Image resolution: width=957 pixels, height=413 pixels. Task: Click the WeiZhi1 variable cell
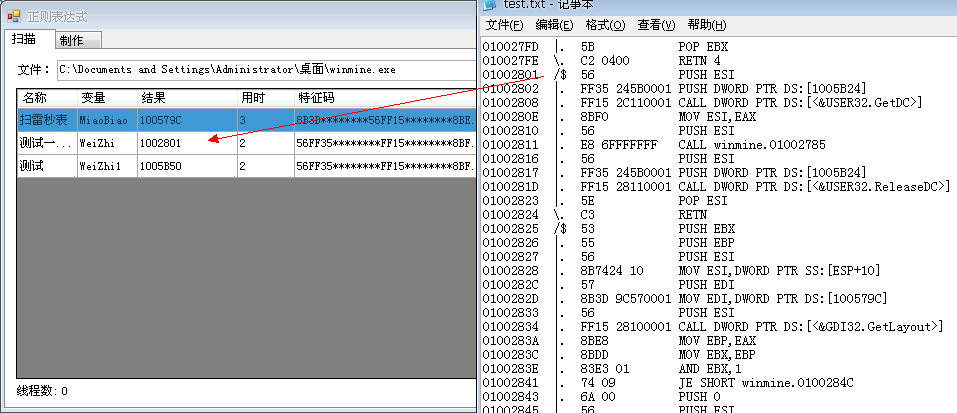click(x=107, y=166)
